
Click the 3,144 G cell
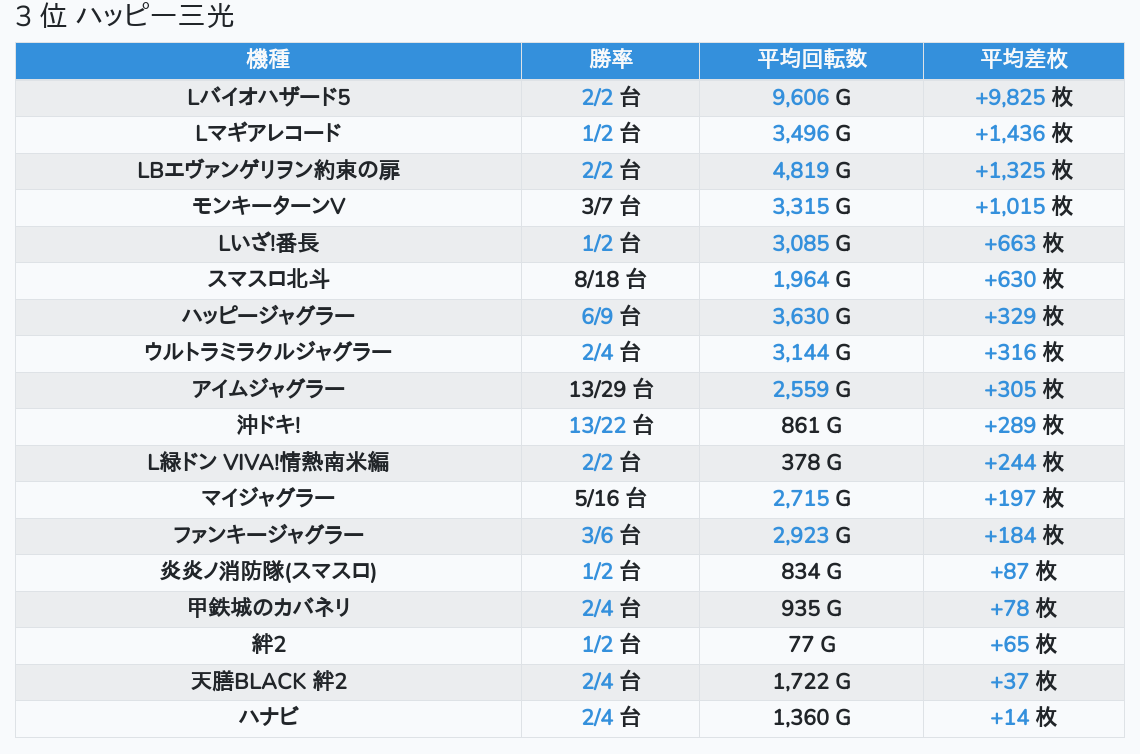tap(811, 353)
